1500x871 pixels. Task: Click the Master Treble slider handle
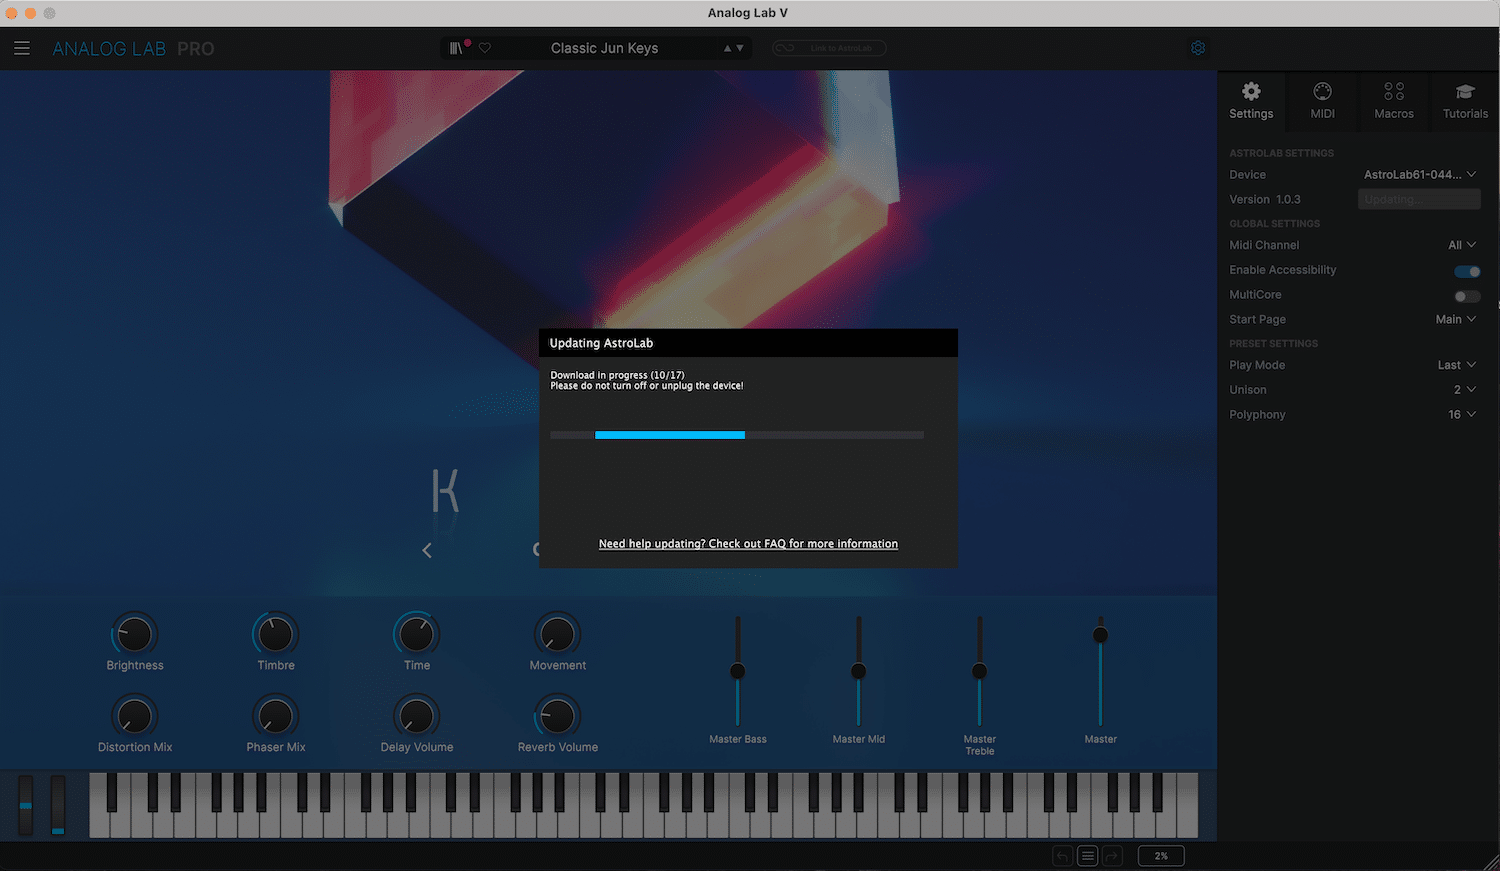coord(979,671)
